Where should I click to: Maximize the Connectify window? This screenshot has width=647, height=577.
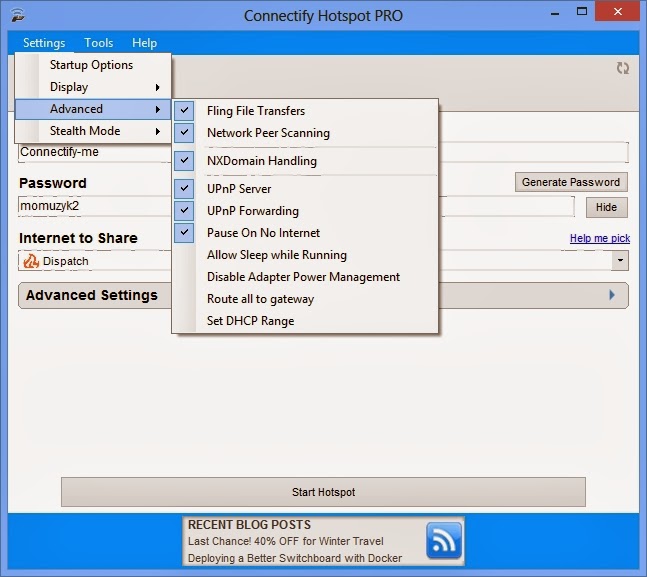tap(582, 12)
